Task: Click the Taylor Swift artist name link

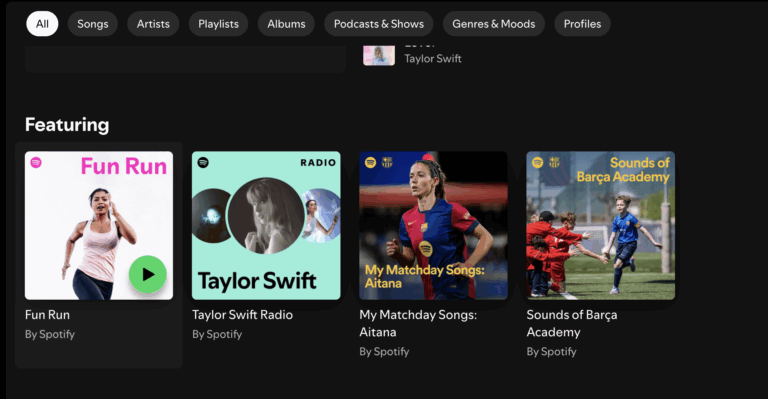Action: click(433, 59)
